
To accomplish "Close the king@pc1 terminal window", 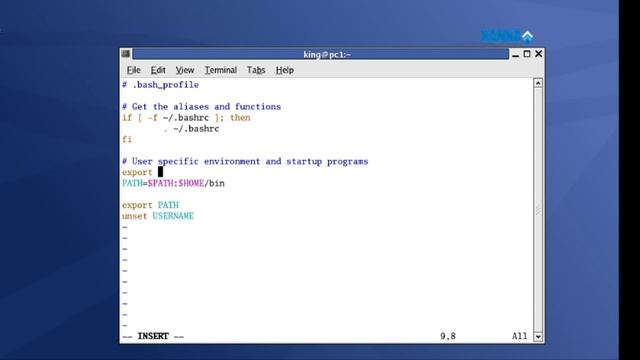I will pos(538,54).
